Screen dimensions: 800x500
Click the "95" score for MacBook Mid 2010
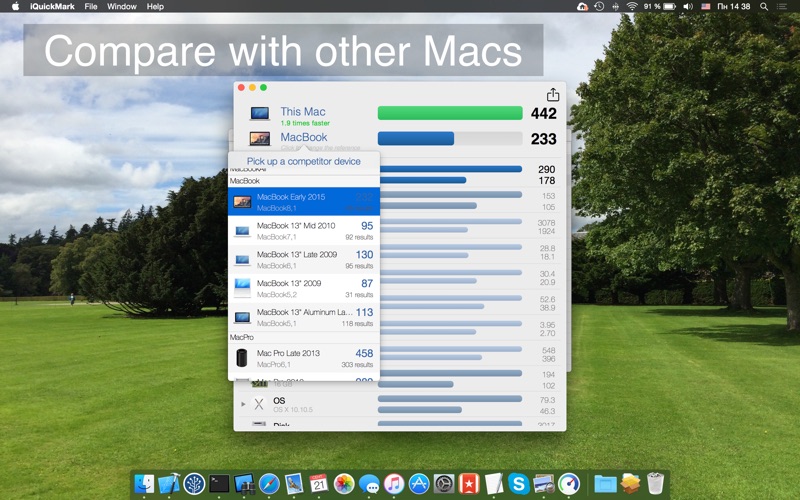[x=367, y=226]
